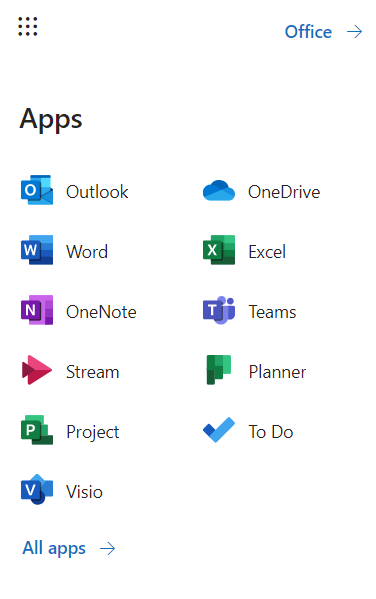Click the app launcher waffle icon

(x=28, y=26)
